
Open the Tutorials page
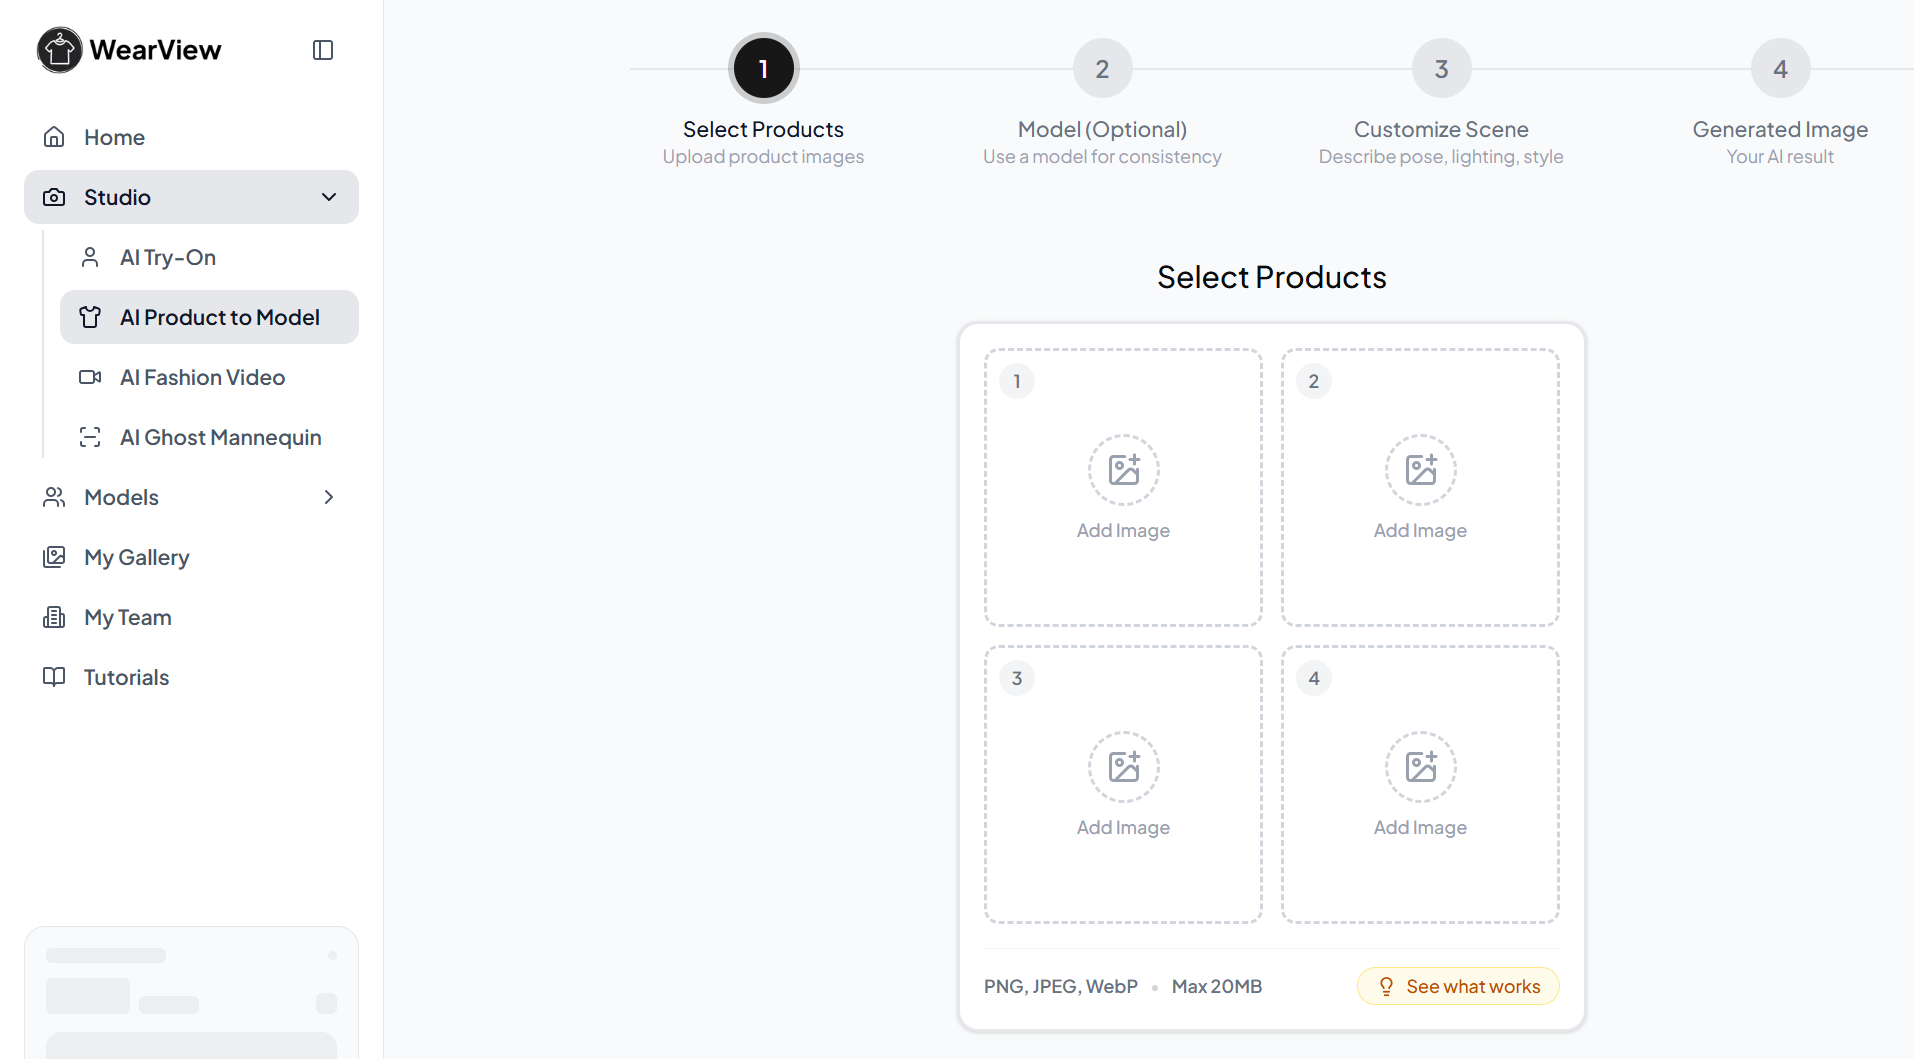point(191,677)
